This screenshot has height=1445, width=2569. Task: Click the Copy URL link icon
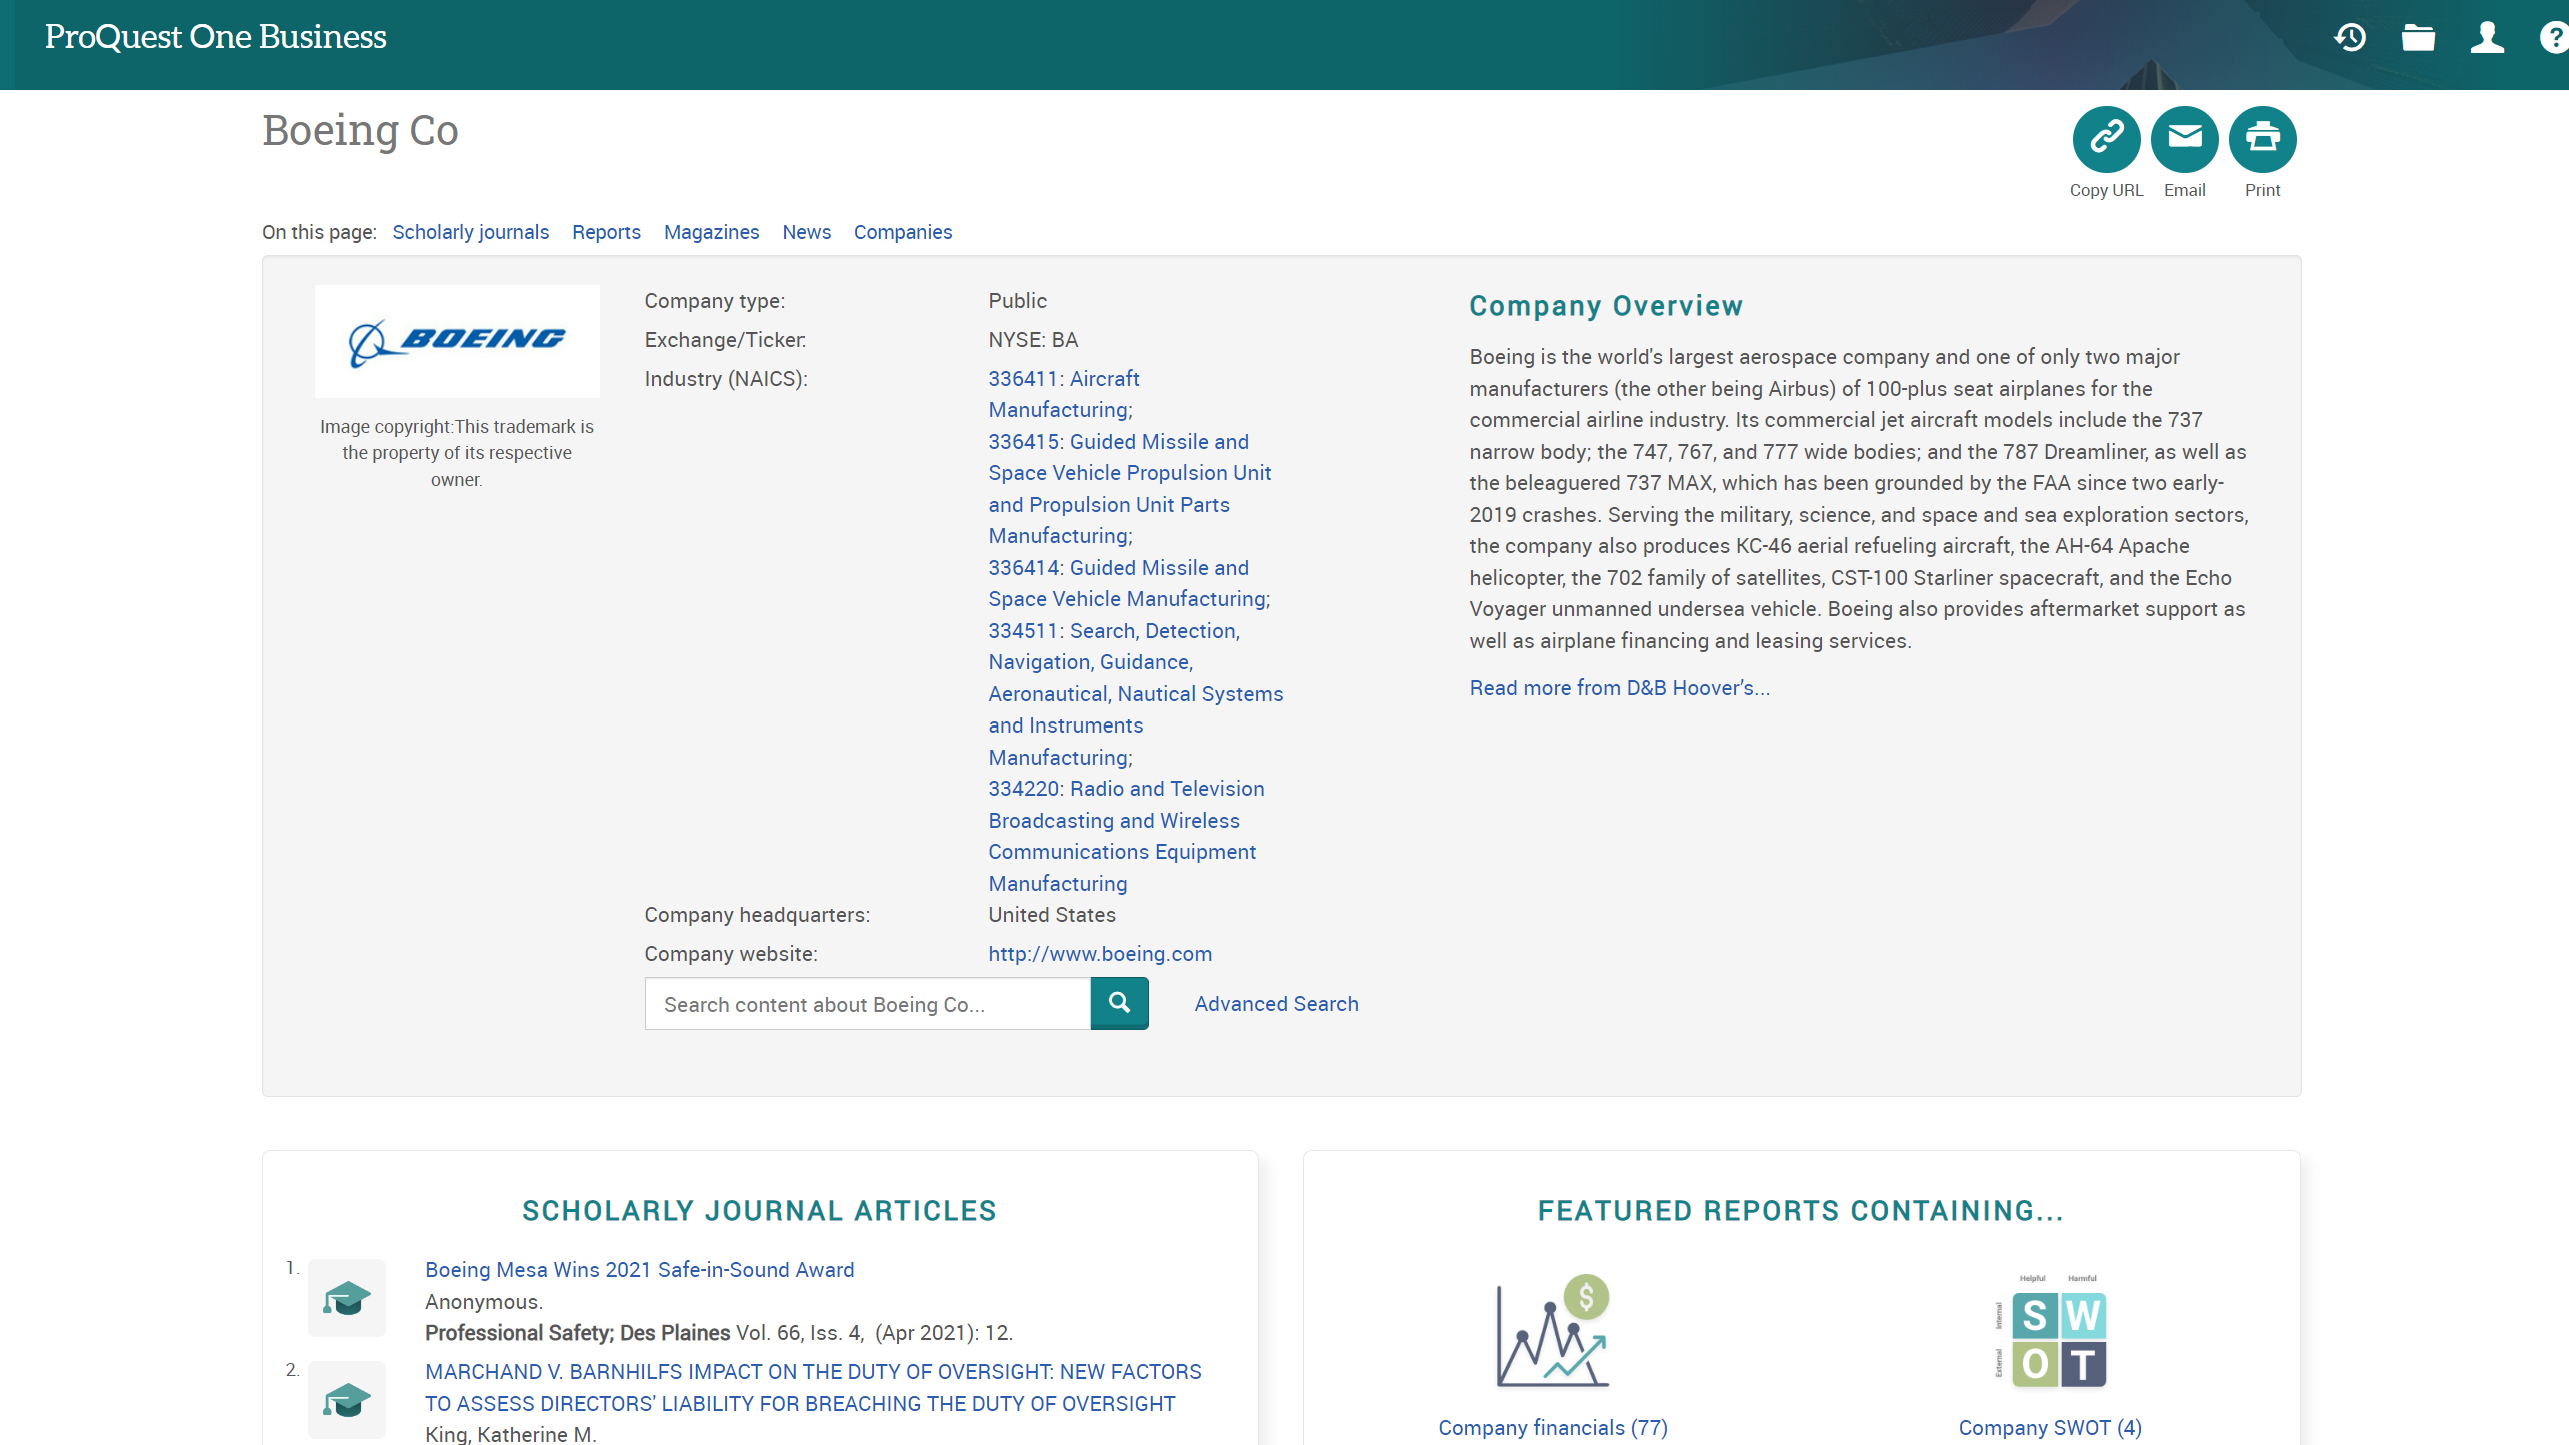[2106, 138]
